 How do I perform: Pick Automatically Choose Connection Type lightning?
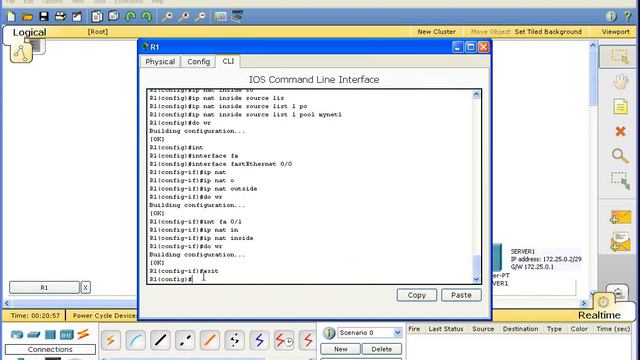(x=111, y=340)
